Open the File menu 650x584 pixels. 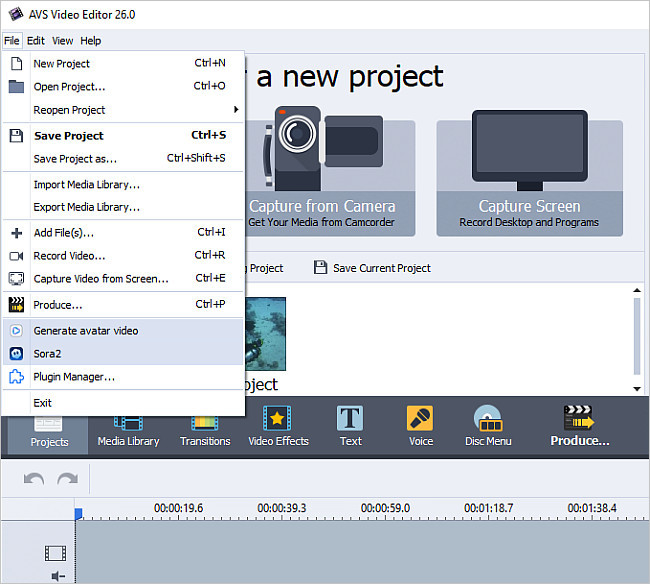12,41
